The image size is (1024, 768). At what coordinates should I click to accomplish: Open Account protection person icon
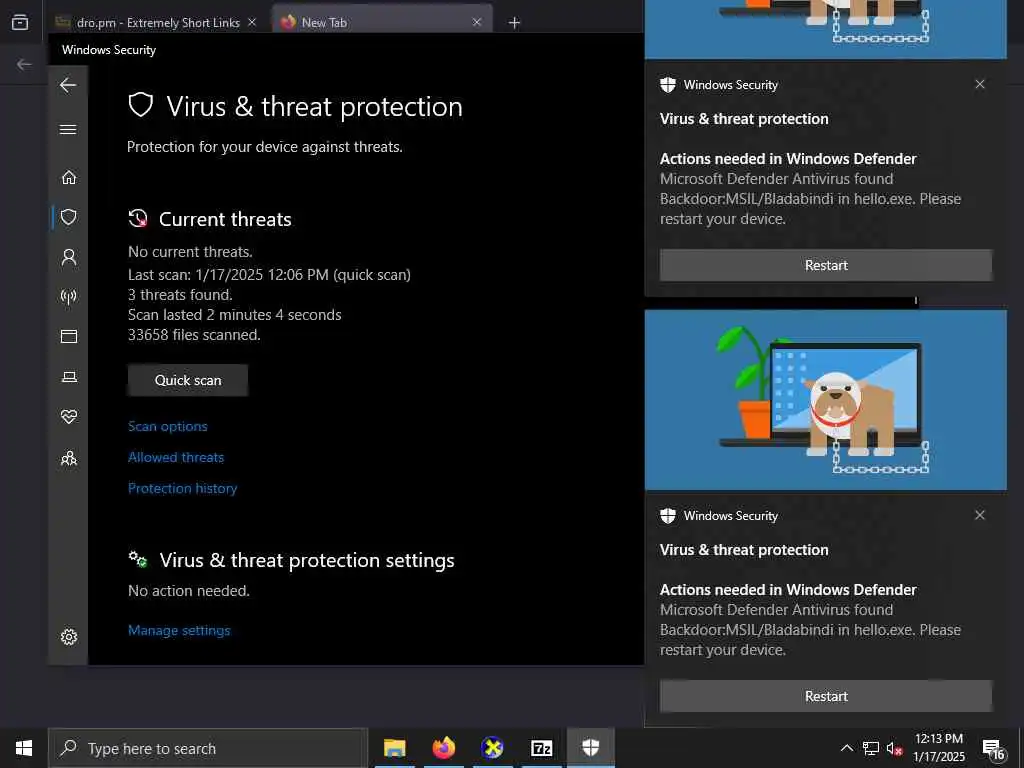tap(69, 257)
